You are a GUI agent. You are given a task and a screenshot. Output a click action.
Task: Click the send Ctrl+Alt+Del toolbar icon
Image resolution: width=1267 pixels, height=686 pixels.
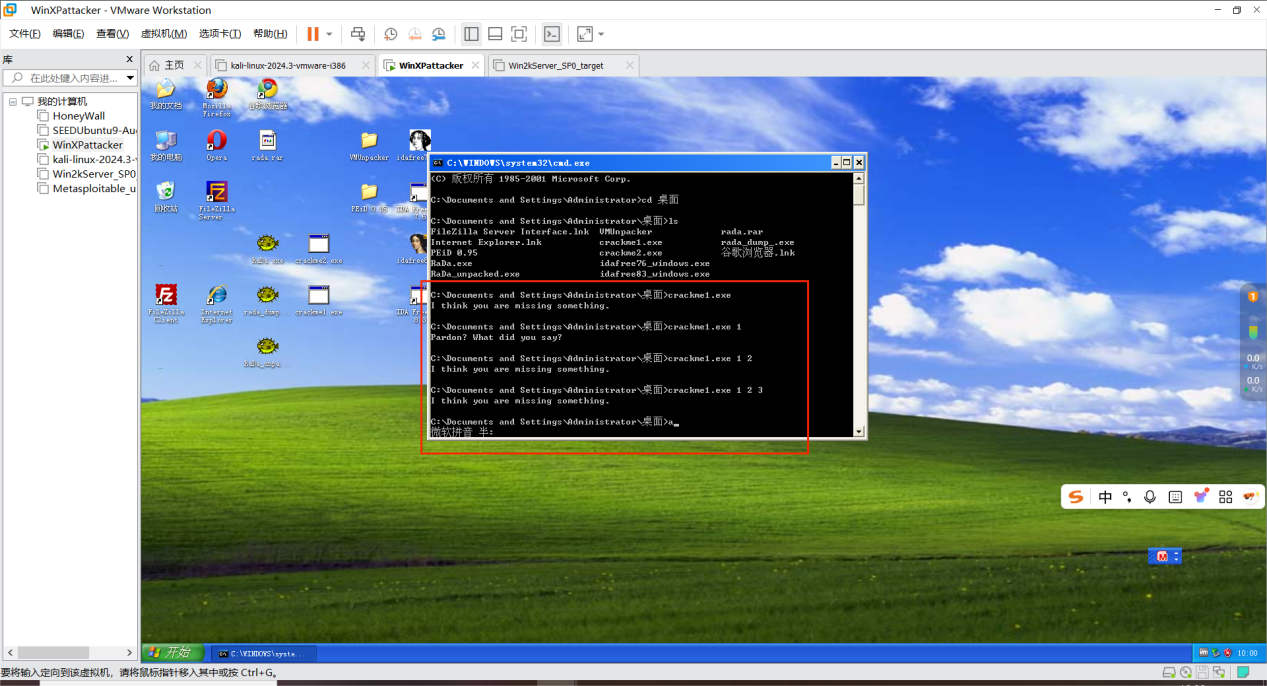(x=357, y=34)
